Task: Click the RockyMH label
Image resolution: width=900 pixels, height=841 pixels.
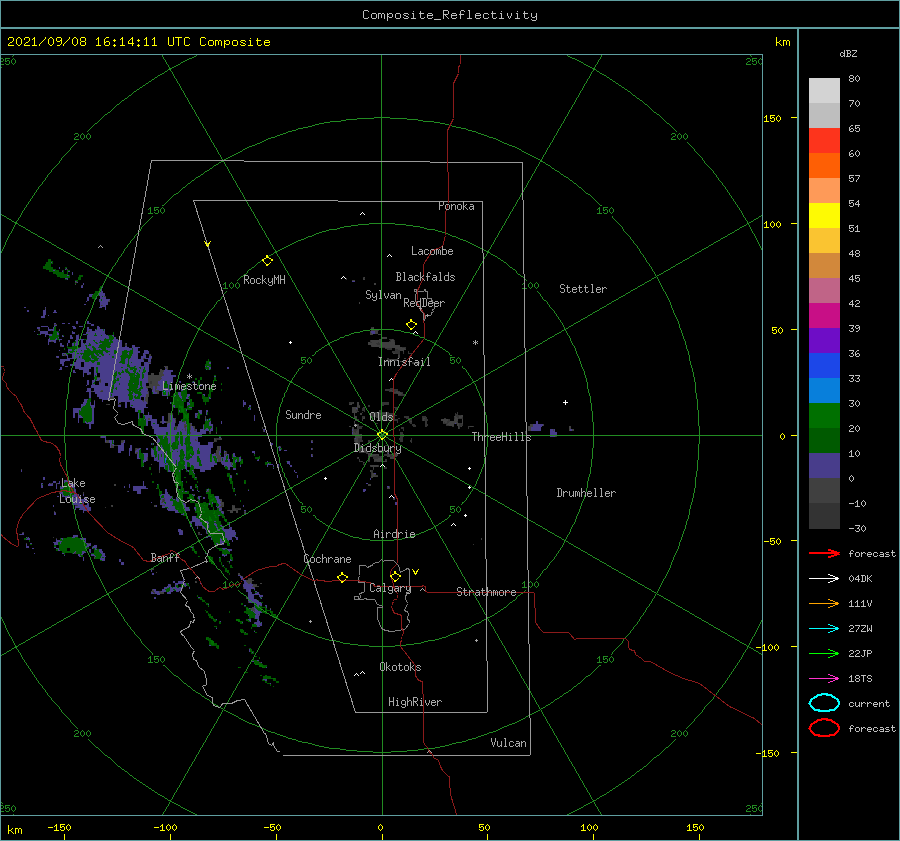Action: tap(264, 280)
